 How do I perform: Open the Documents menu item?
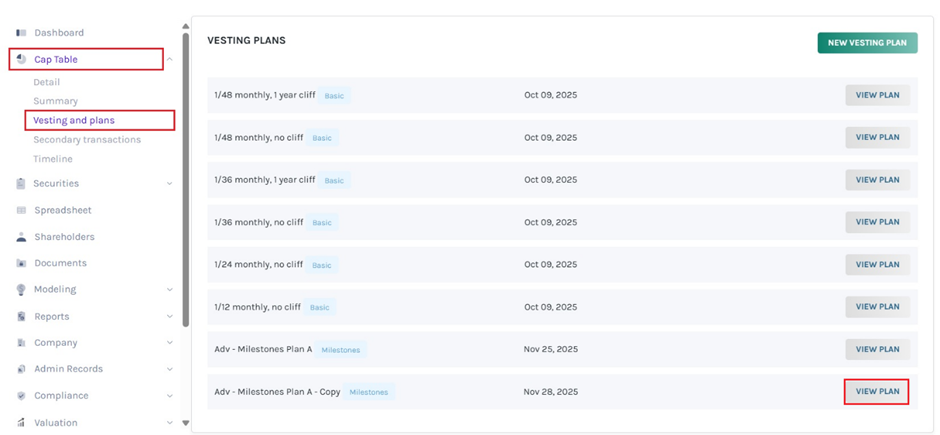click(x=61, y=263)
